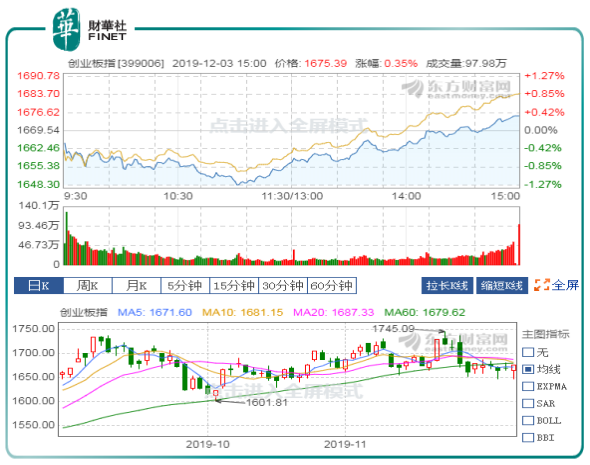The image size is (590, 465).
Task: Open the 30分钟 chart tab
Action: (283, 286)
